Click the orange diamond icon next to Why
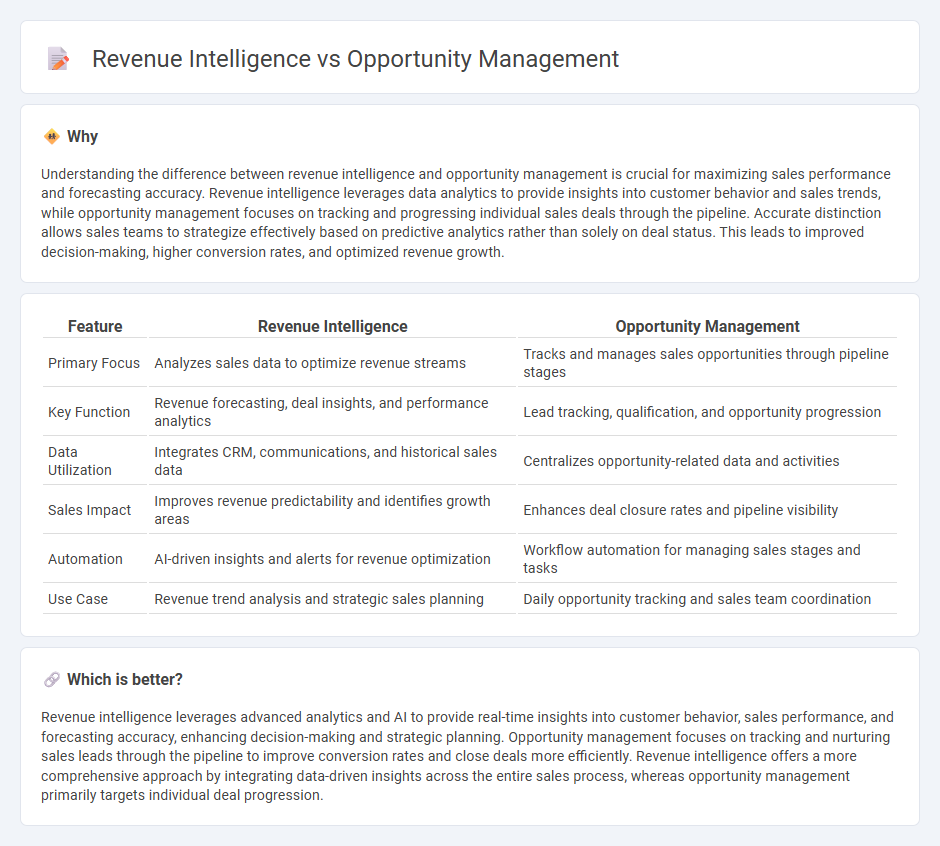This screenshot has width=940, height=846. click(x=52, y=137)
